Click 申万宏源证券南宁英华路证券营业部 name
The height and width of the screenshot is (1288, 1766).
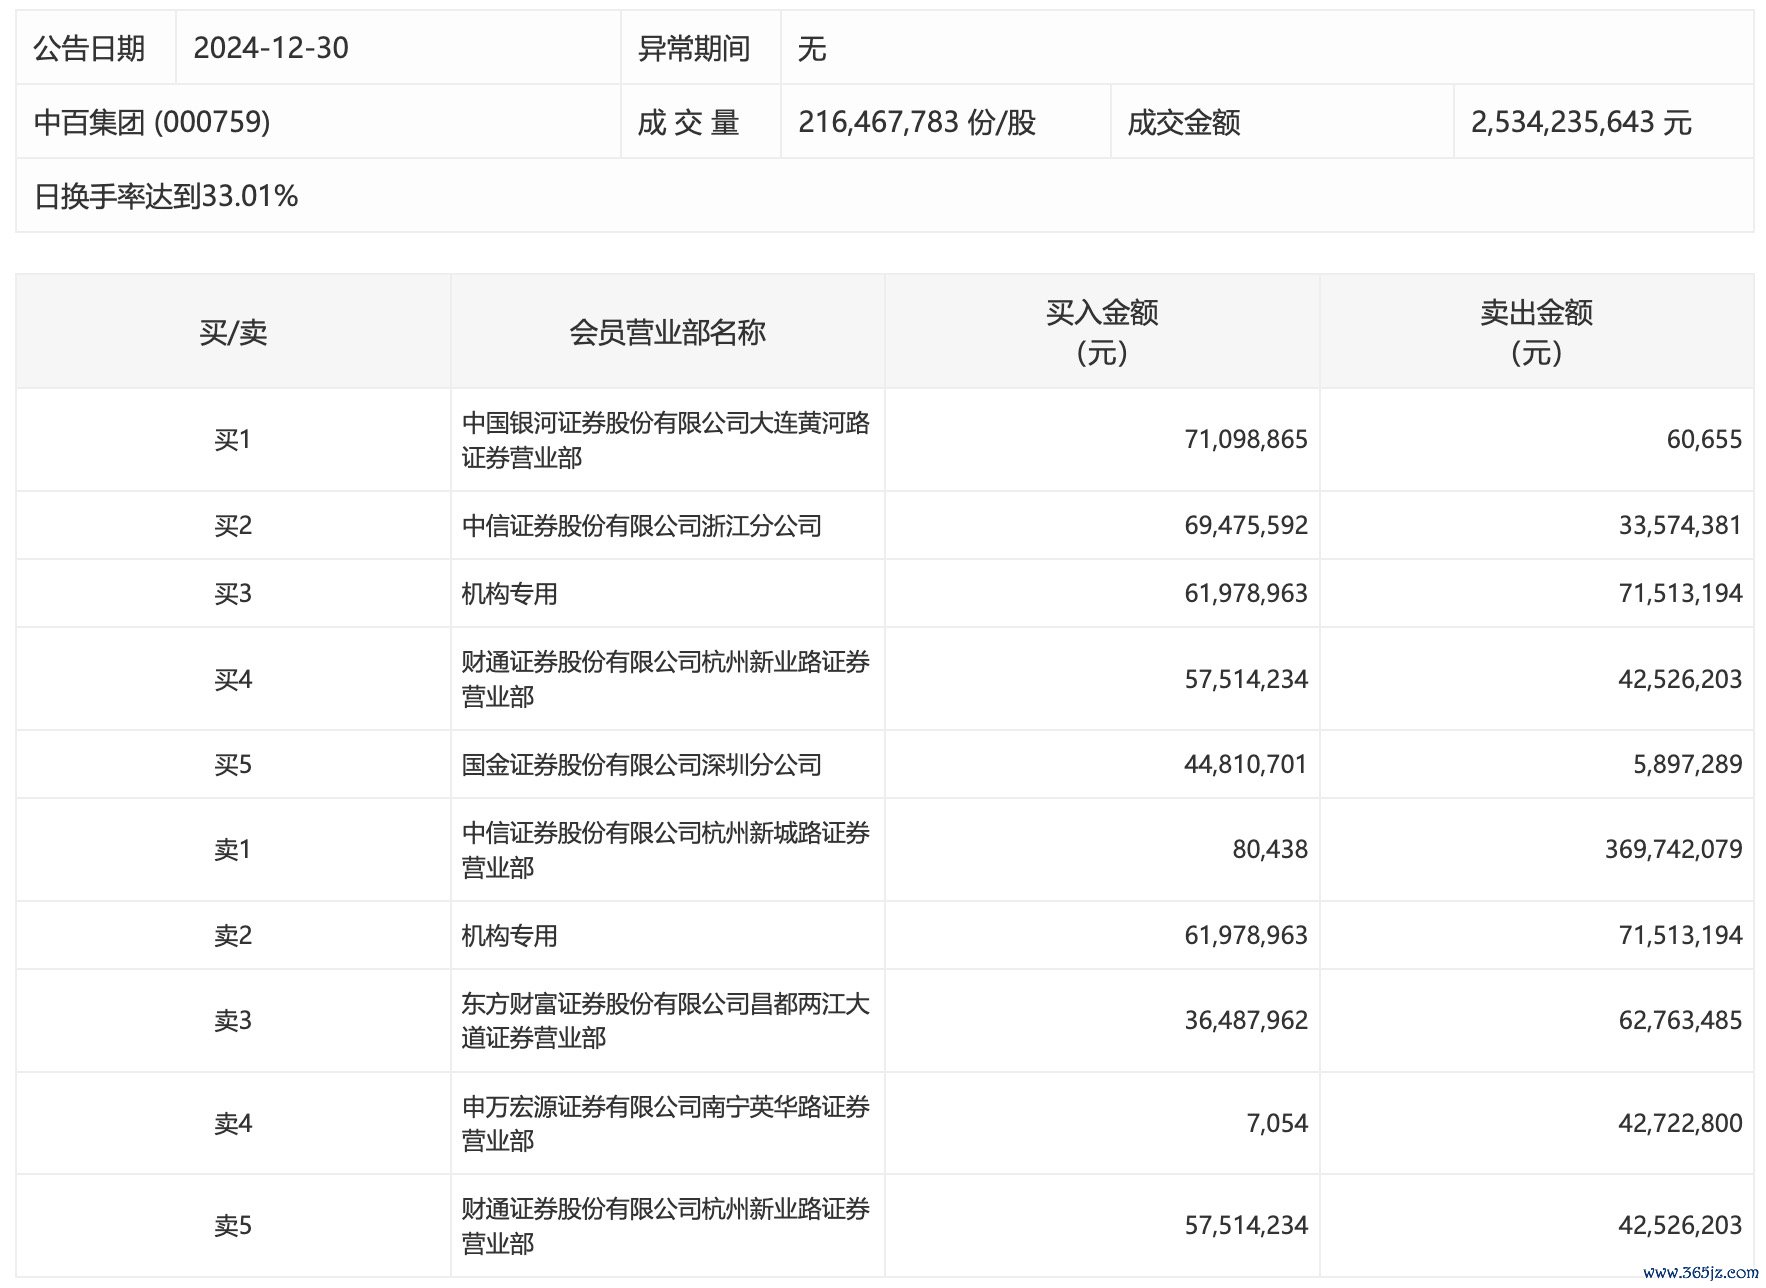[666, 1123]
